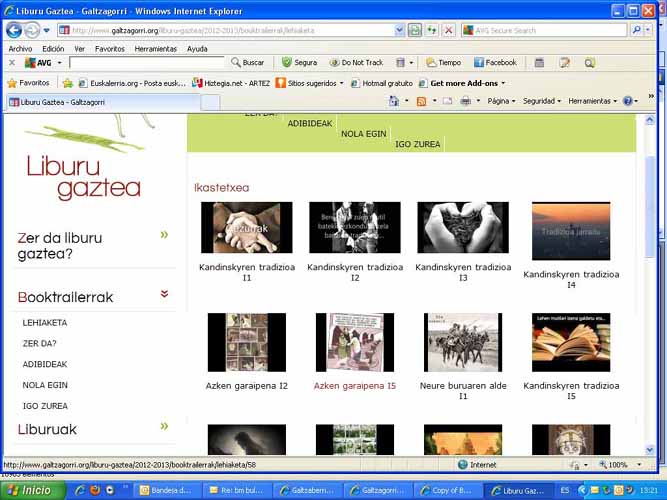This screenshot has width=667, height=500.
Task: Click the Add to favorites bar star icon
Action: pyautogui.click(x=68, y=83)
